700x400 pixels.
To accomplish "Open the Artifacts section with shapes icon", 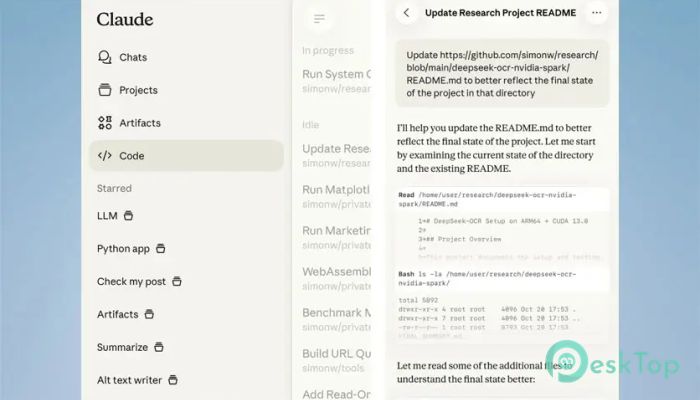I will tap(186, 123).
